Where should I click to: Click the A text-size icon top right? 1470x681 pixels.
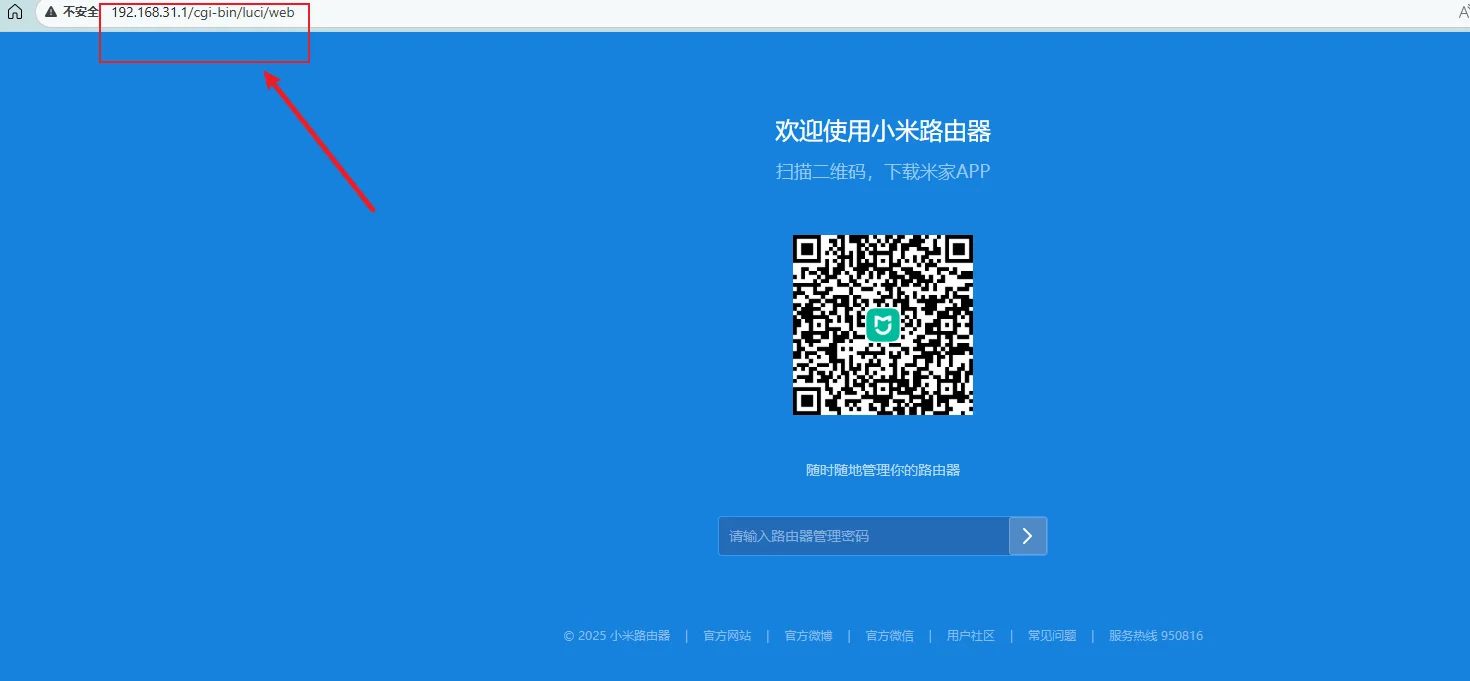1462,13
